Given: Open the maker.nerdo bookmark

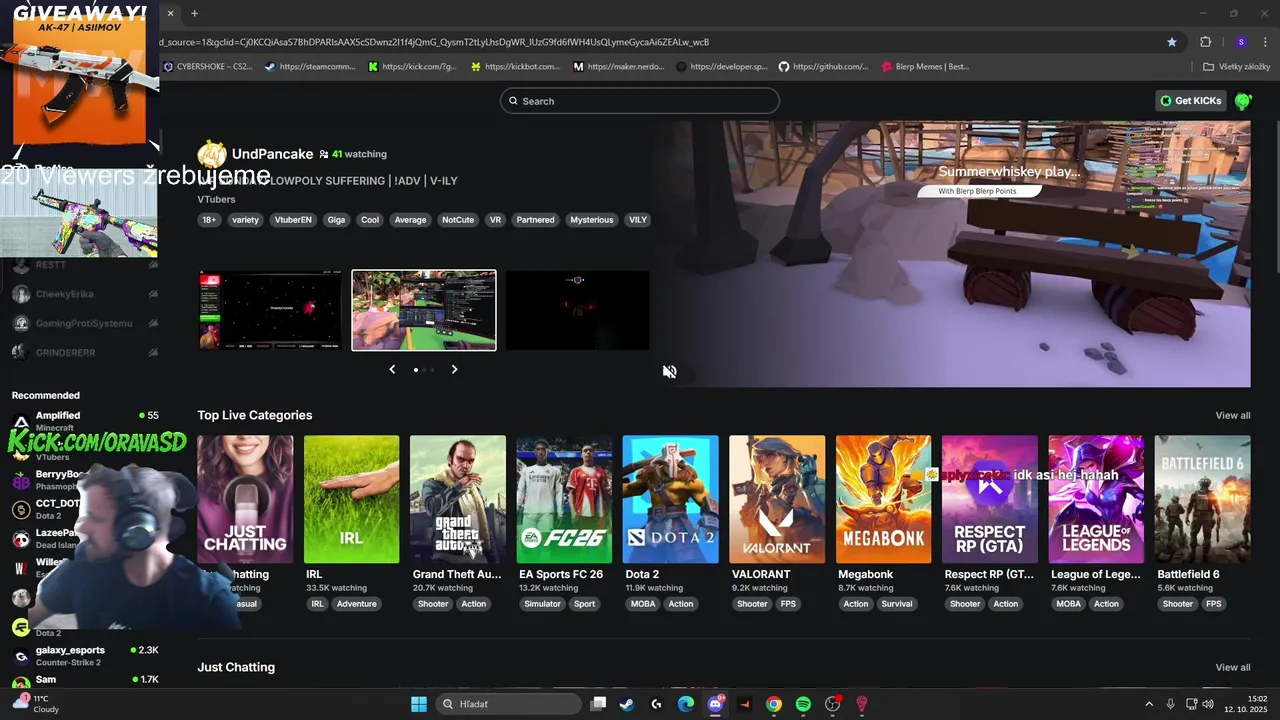Looking at the screenshot, I should coord(618,67).
